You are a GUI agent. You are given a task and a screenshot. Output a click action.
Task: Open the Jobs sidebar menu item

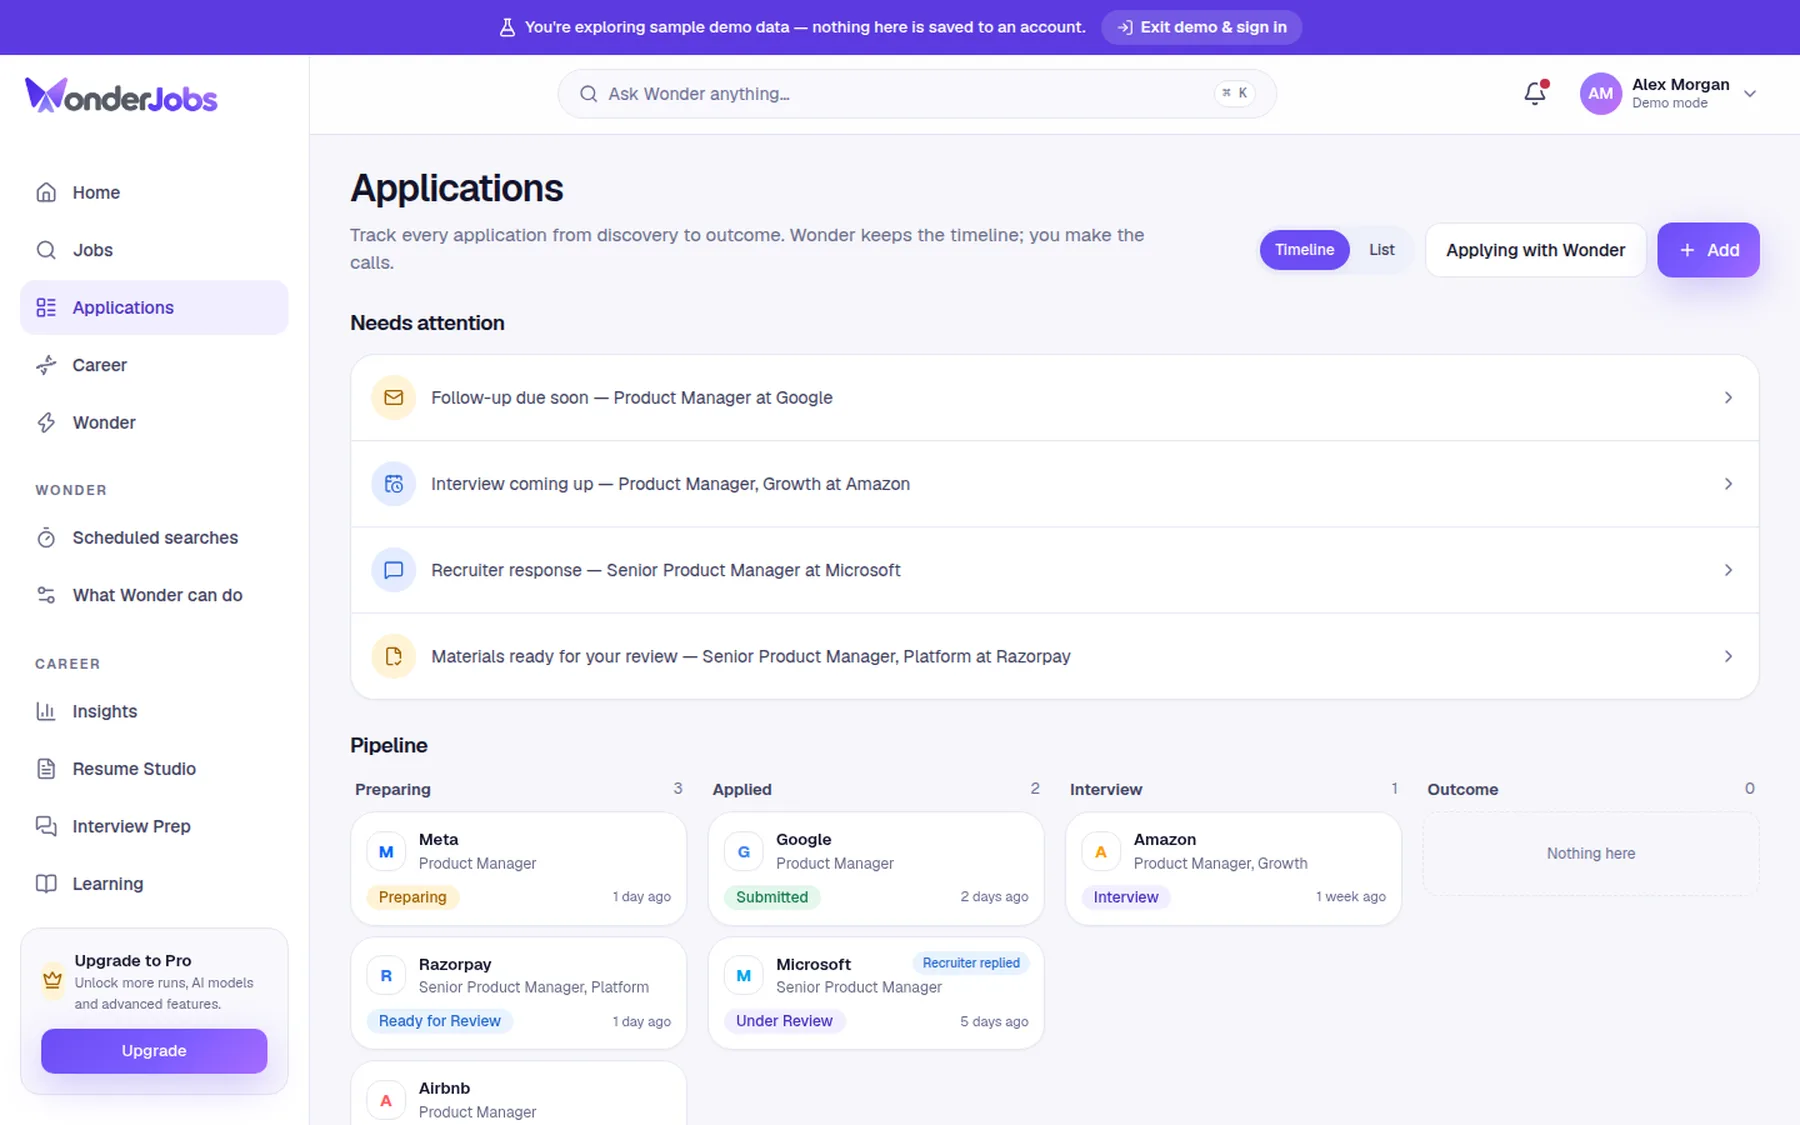pyautogui.click(x=154, y=250)
